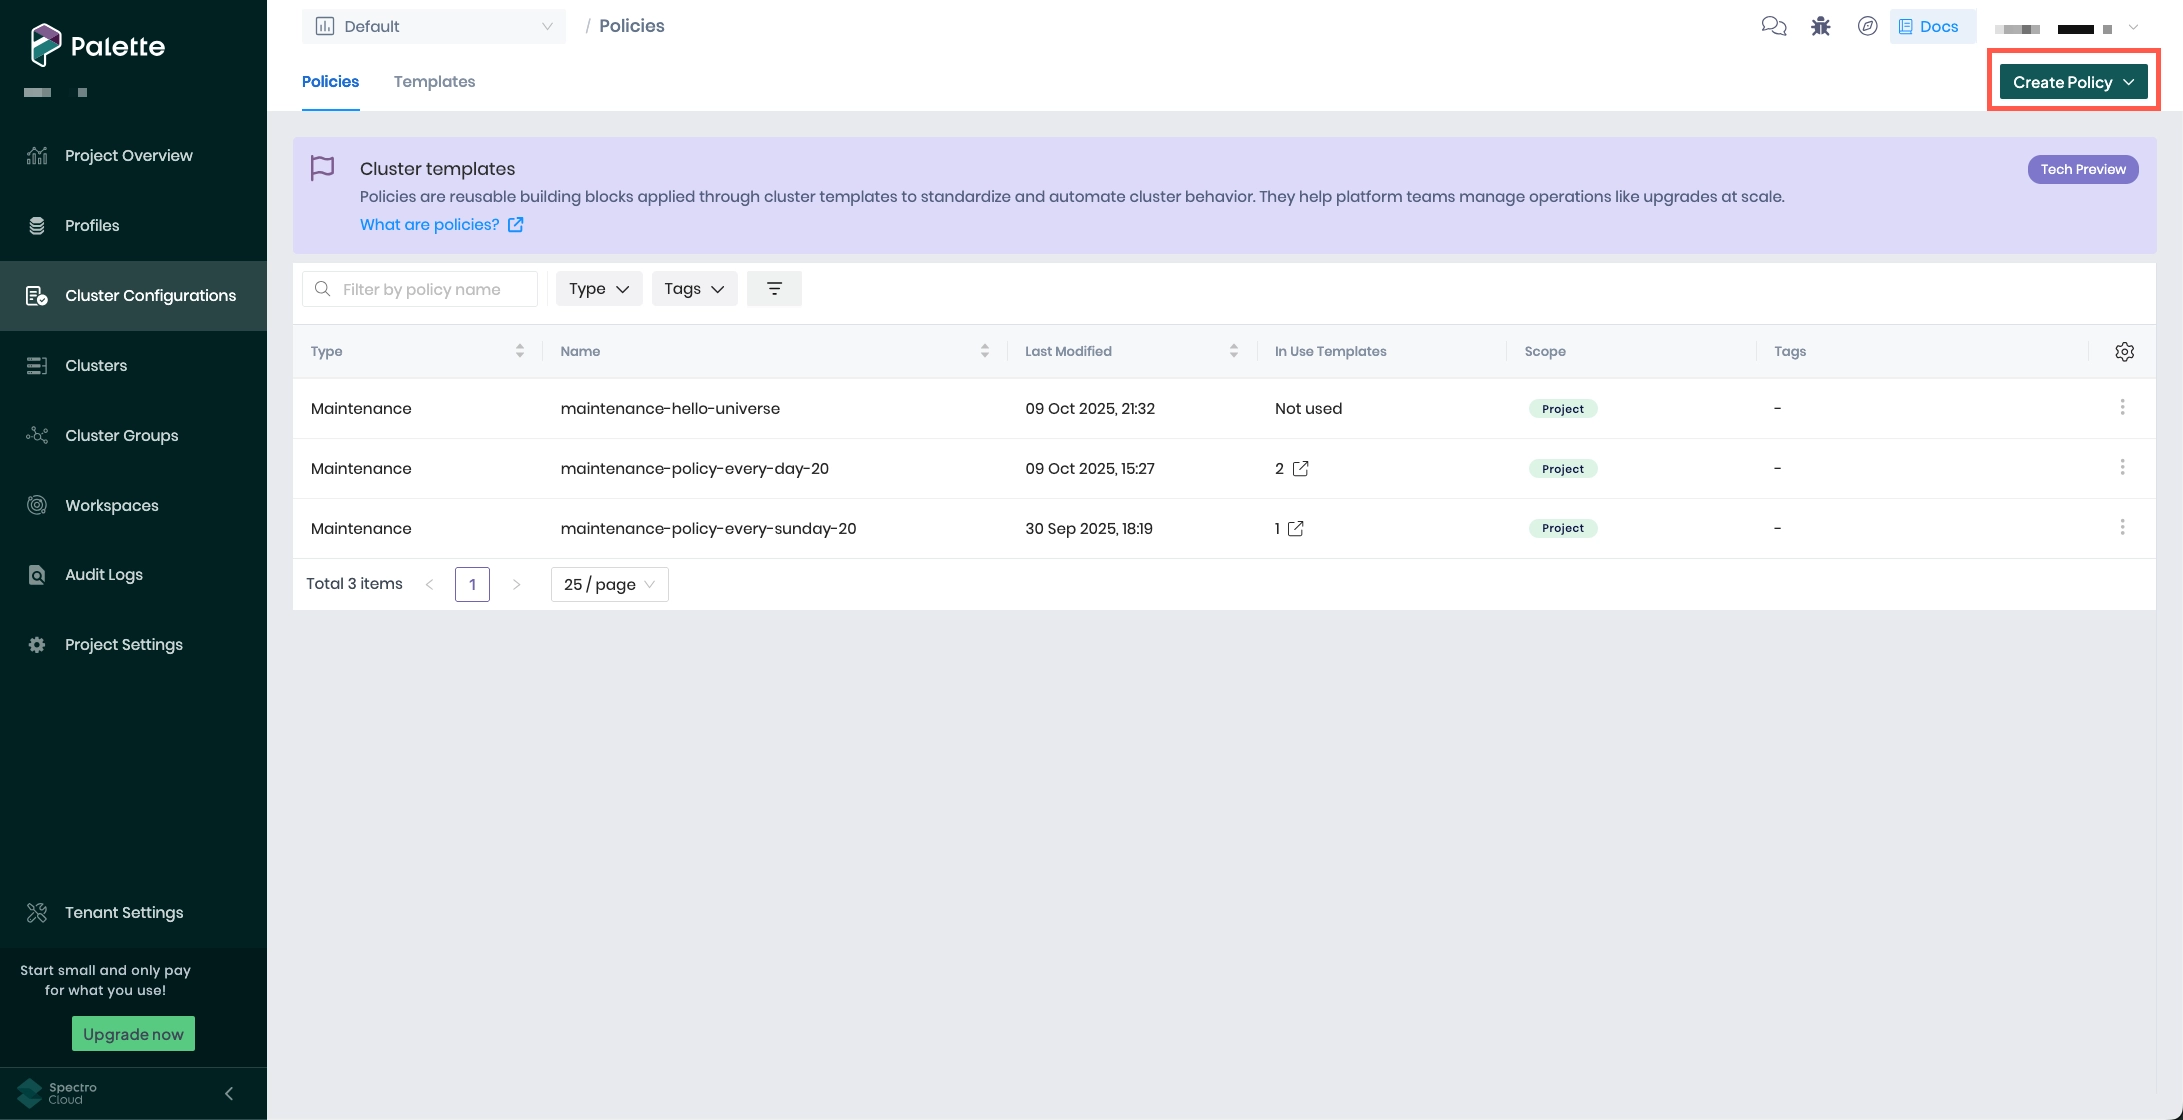Switch to the Templates tab

click(x=434, y=81)
